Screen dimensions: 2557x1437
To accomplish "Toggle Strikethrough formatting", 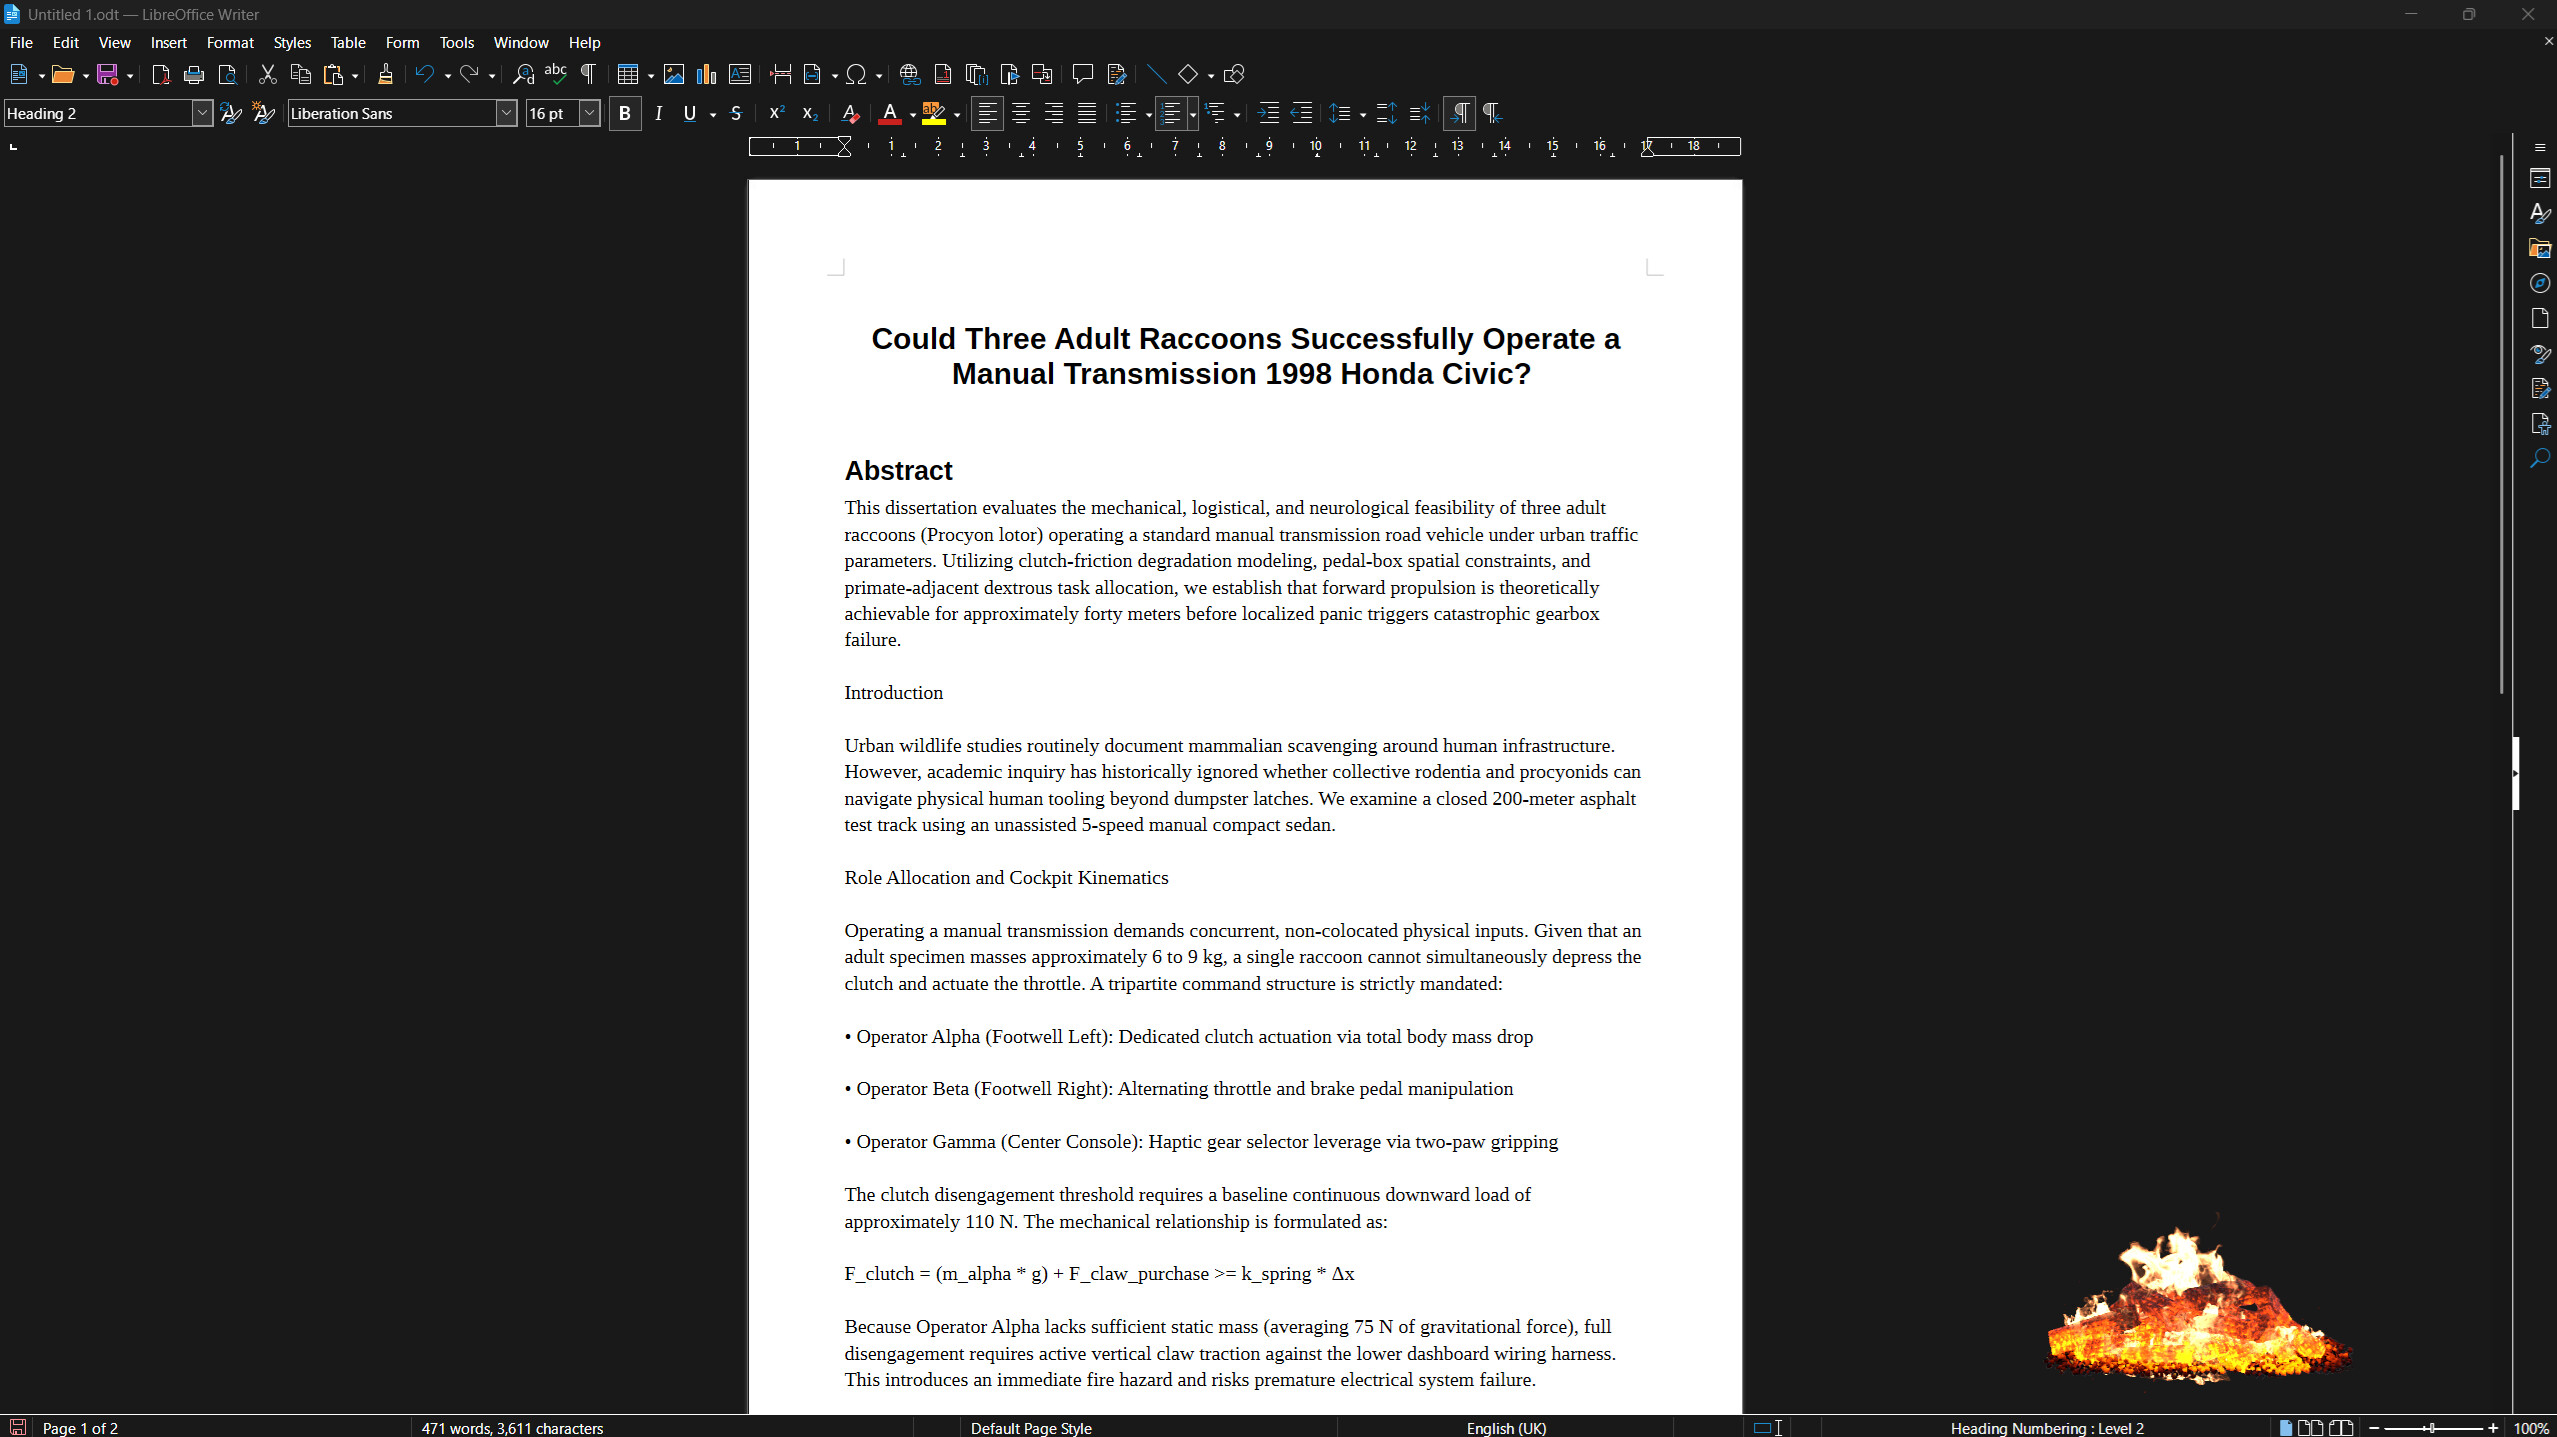I will 736,113.
